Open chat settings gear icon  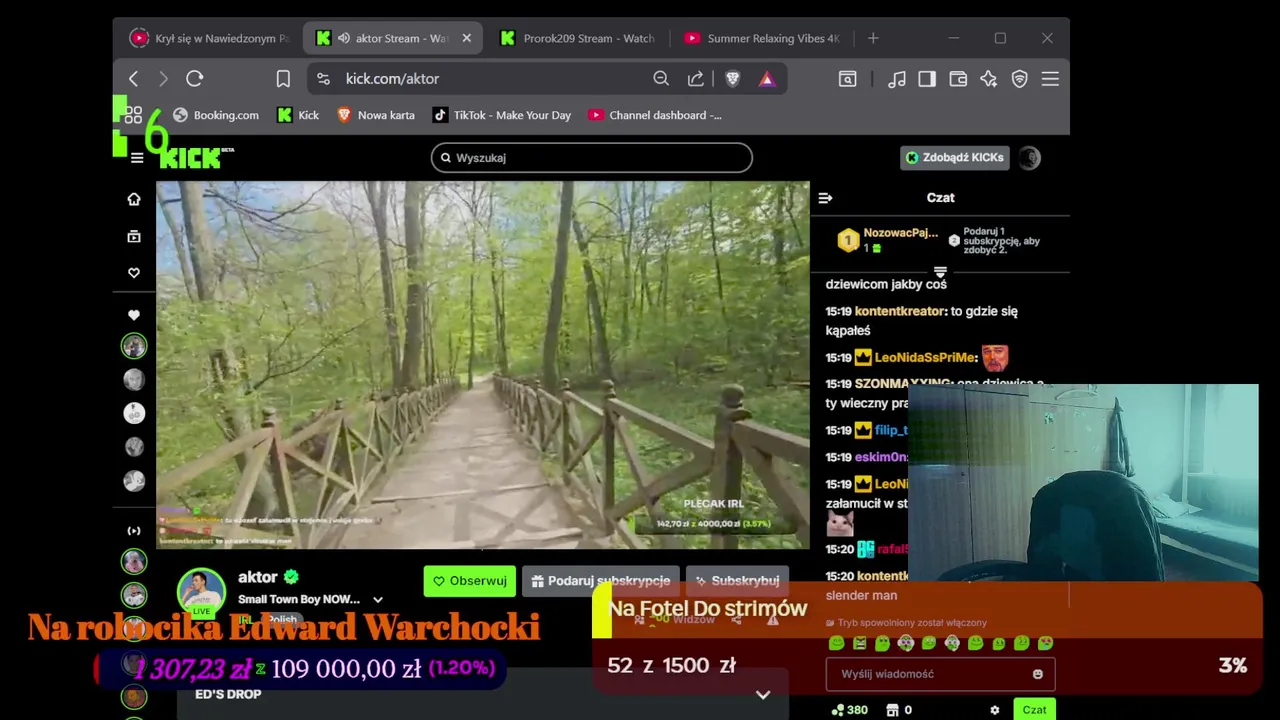tap(994, 710)
